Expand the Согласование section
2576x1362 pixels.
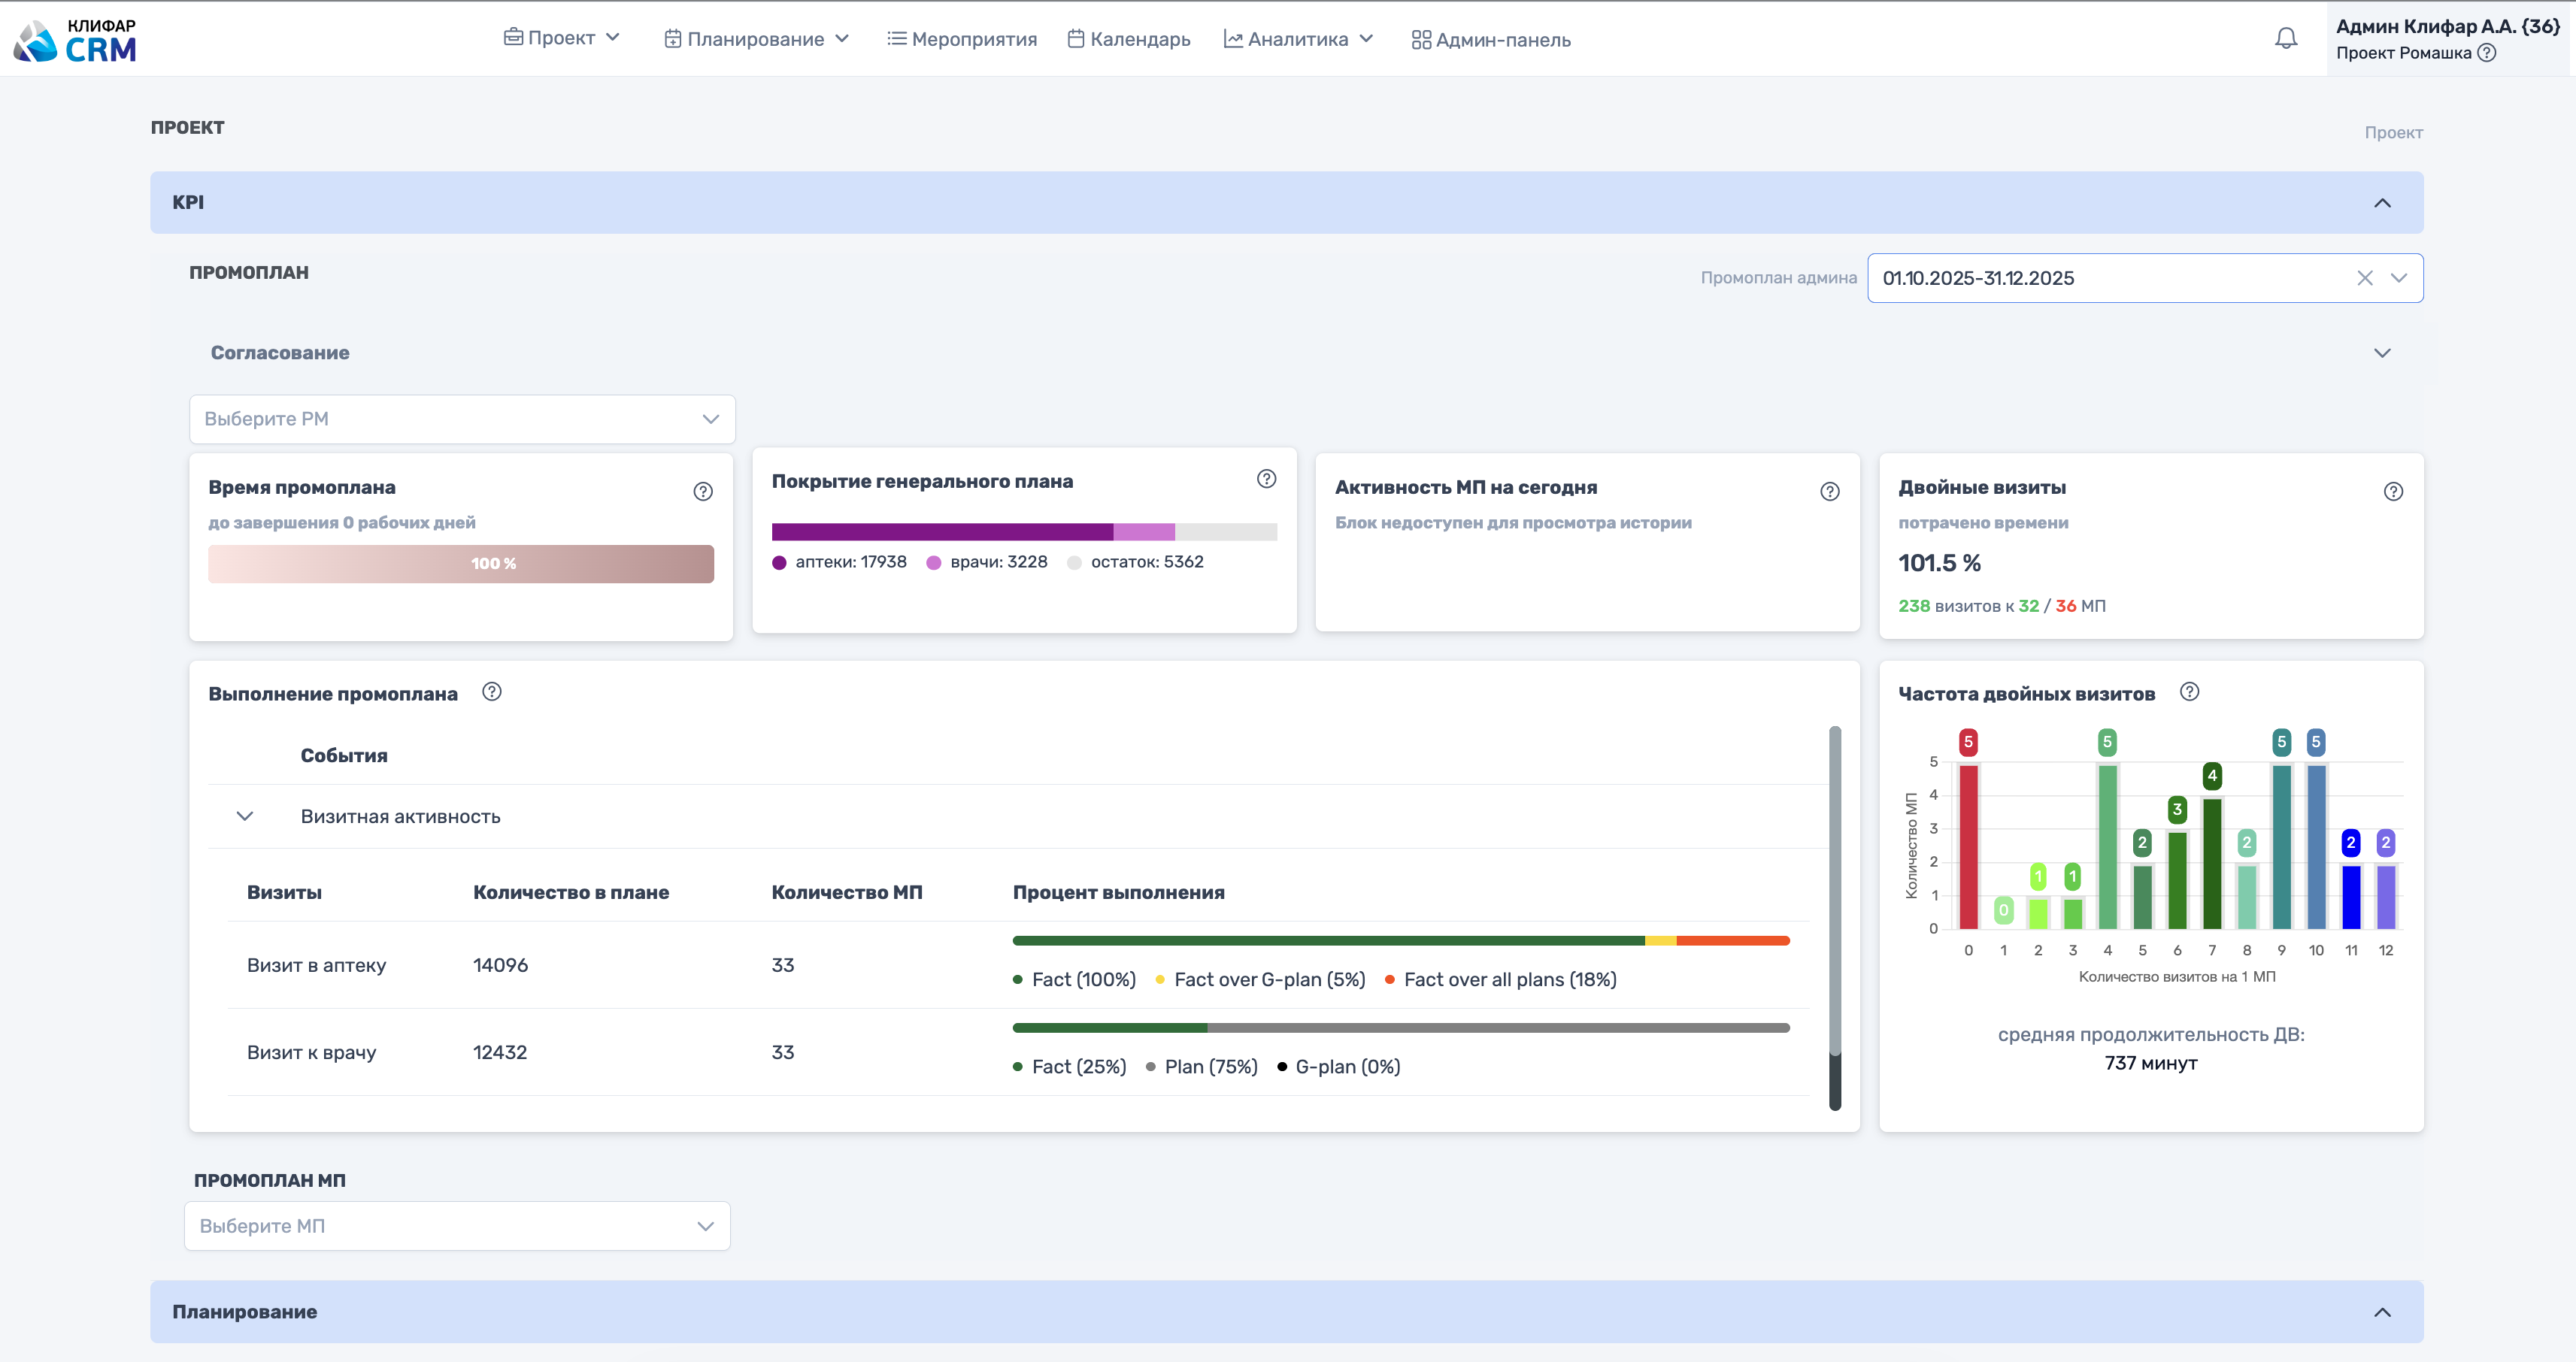(2382, 353)
